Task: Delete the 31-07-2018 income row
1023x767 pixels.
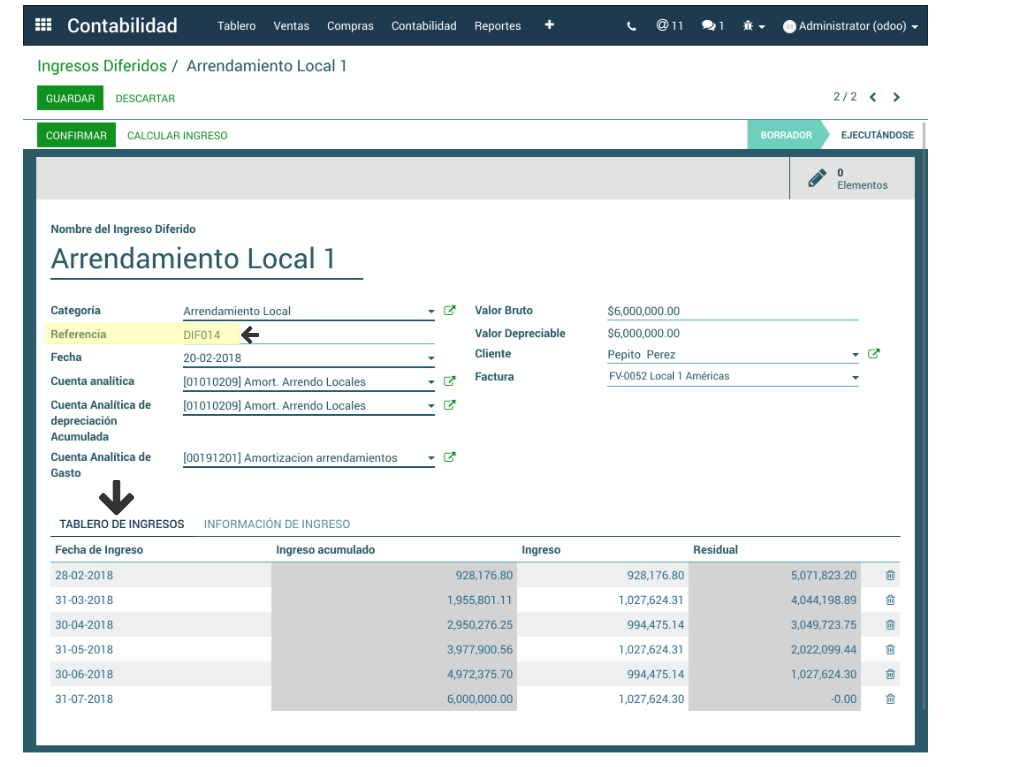Action: pos(890,699)
